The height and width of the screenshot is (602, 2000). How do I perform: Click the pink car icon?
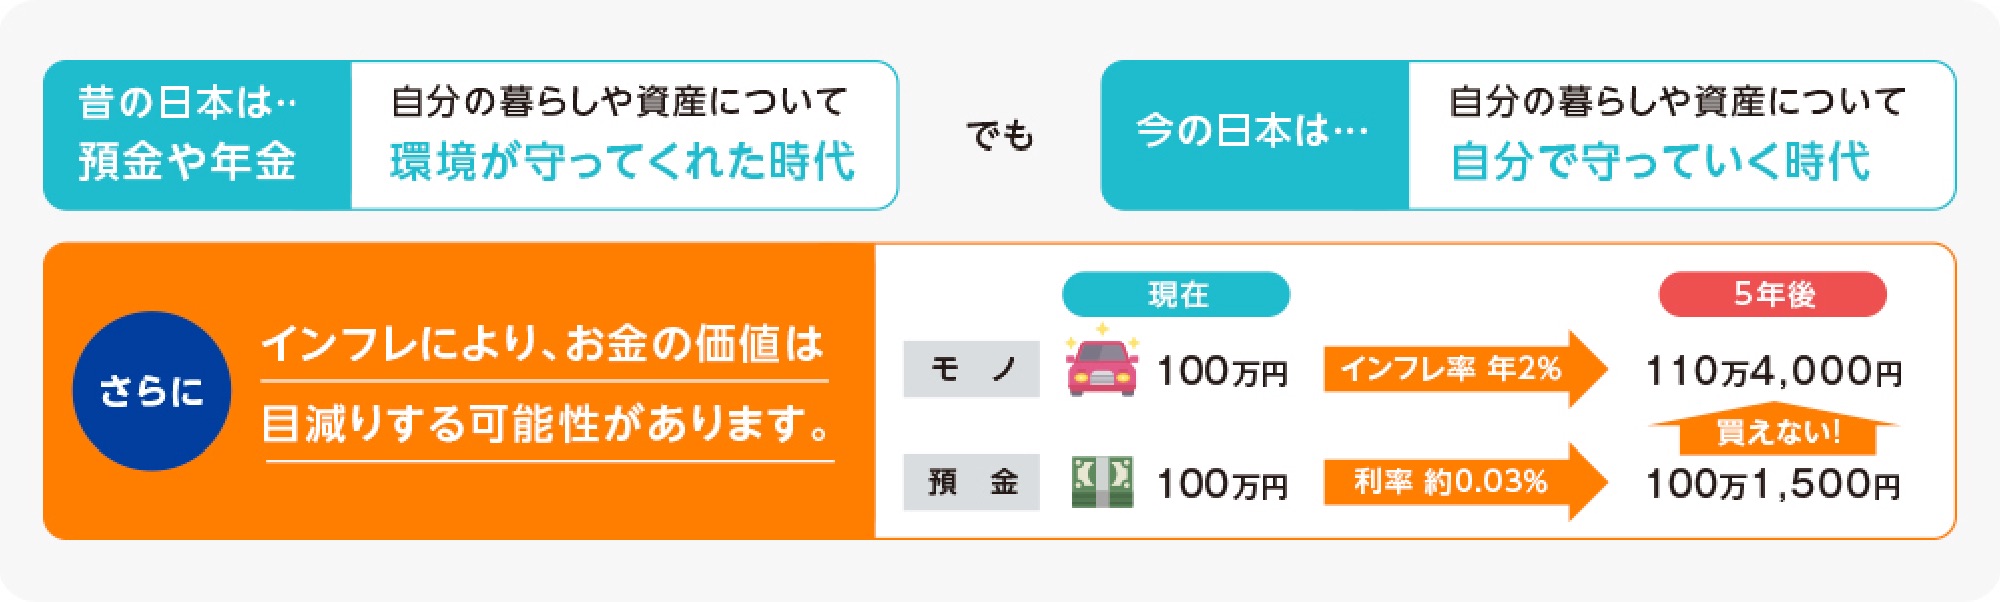1102,362
